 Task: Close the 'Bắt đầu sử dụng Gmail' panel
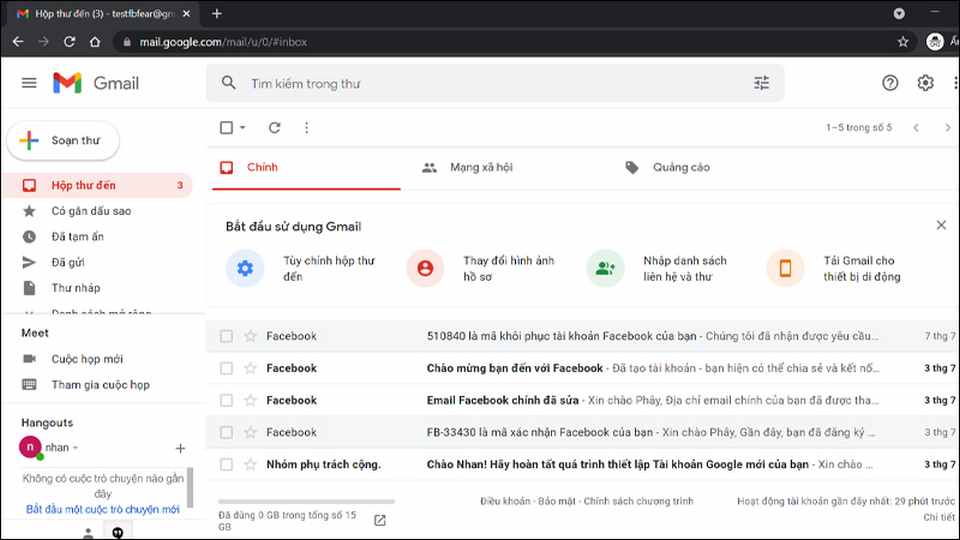[x=940, y=225]
